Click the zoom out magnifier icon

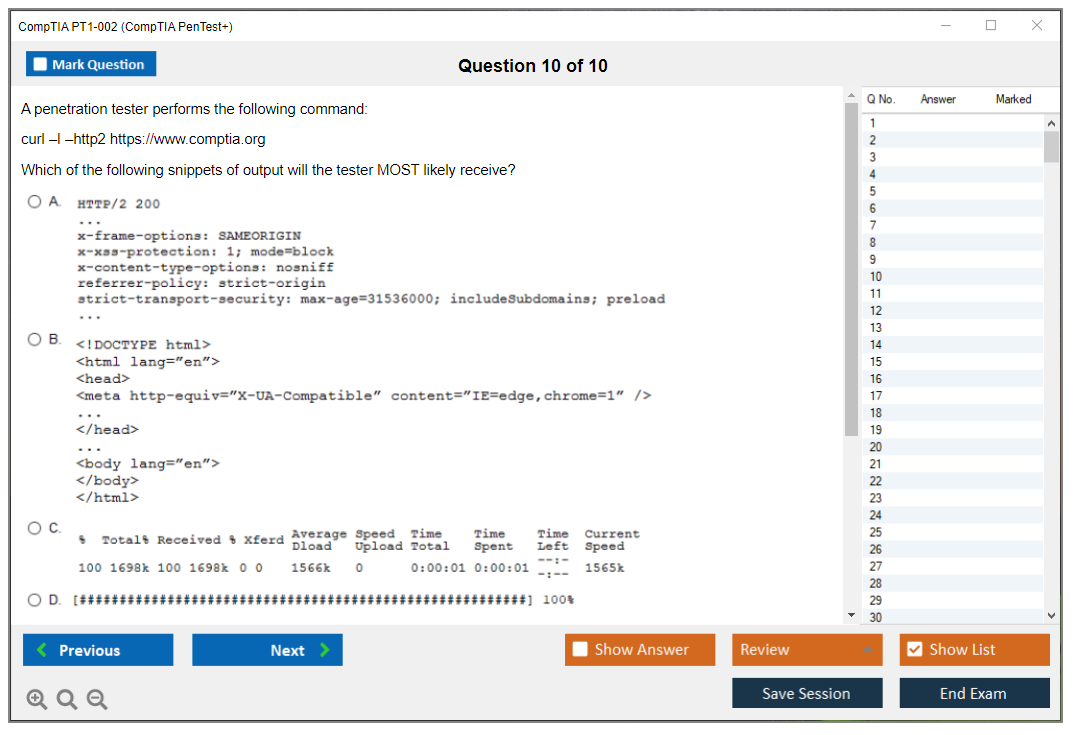97,700
